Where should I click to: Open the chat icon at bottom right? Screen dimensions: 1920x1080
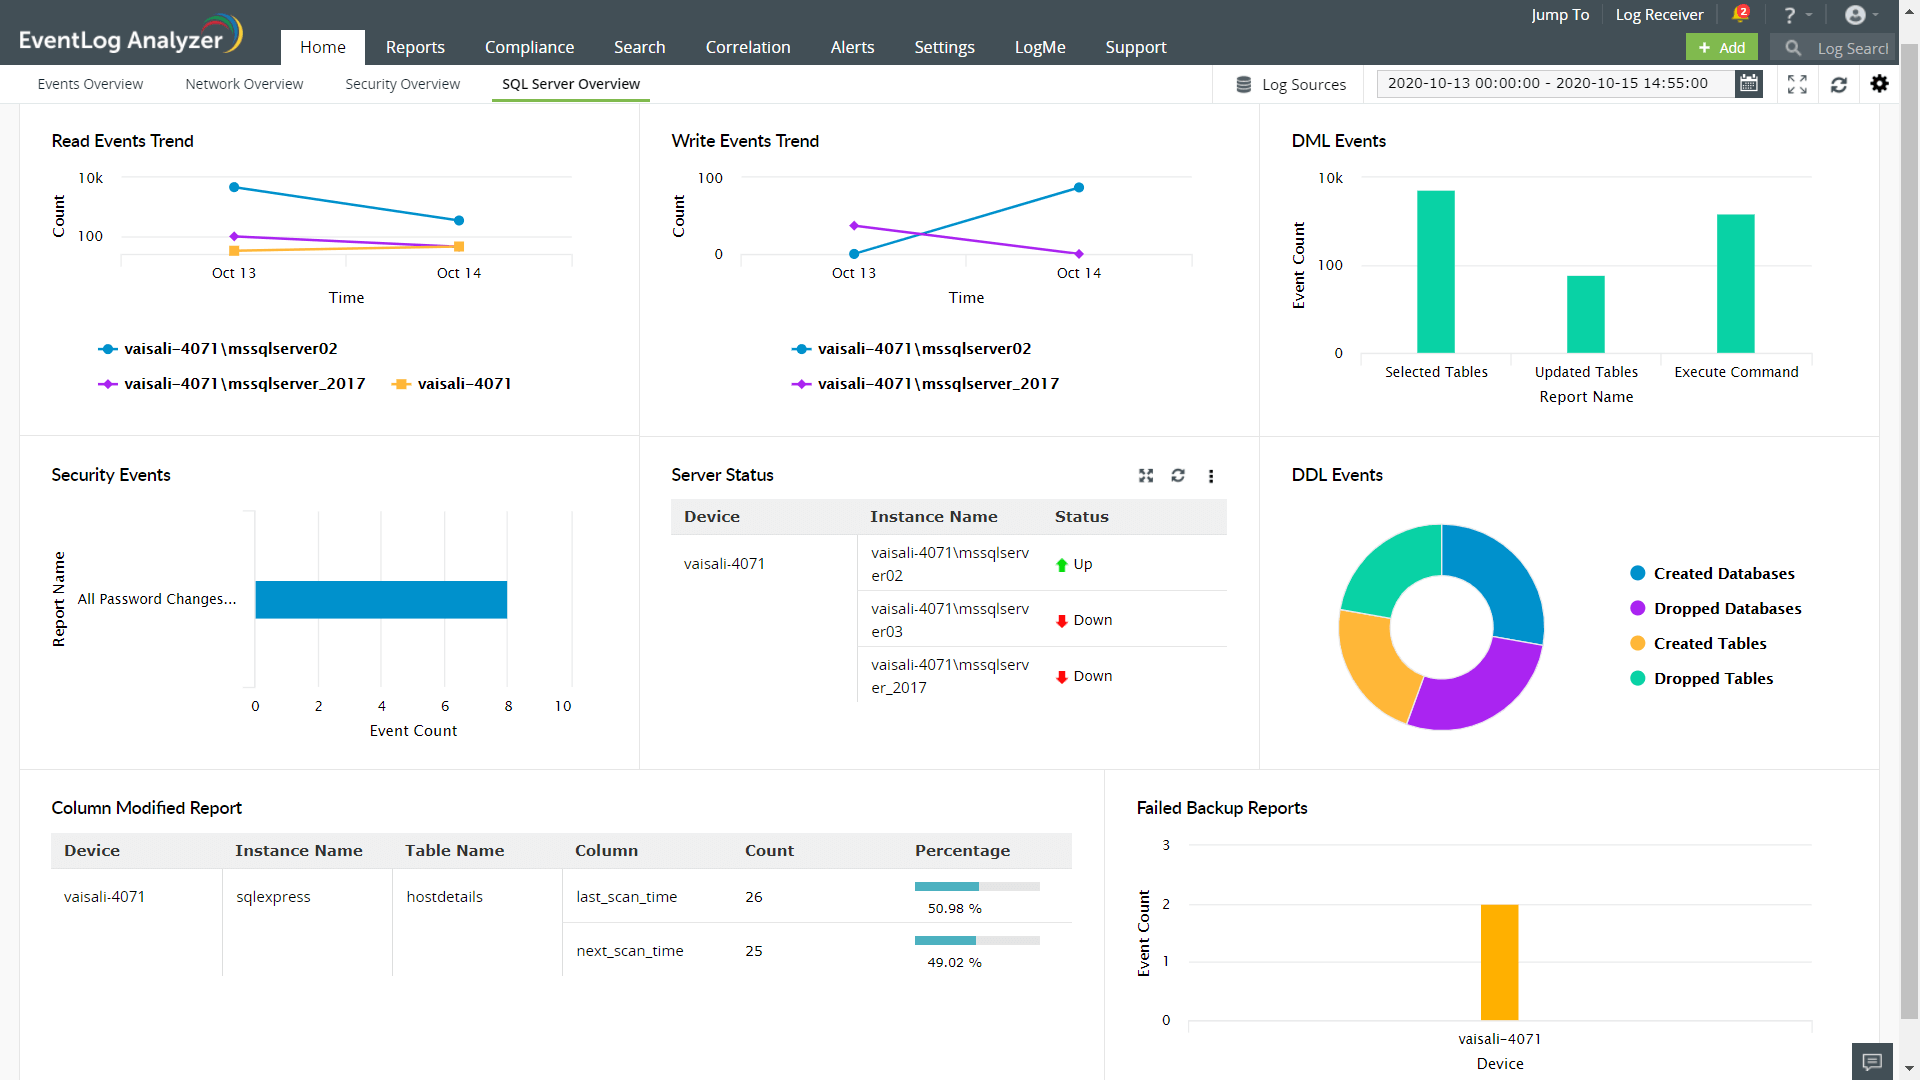pyautogui.click(x=1872, y=1061)
